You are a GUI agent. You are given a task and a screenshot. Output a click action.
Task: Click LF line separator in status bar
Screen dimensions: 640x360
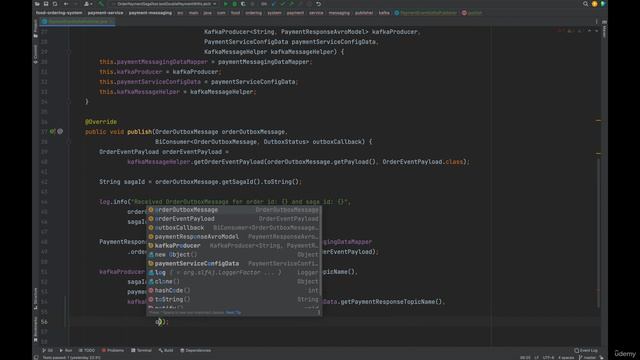click(536, 358)
